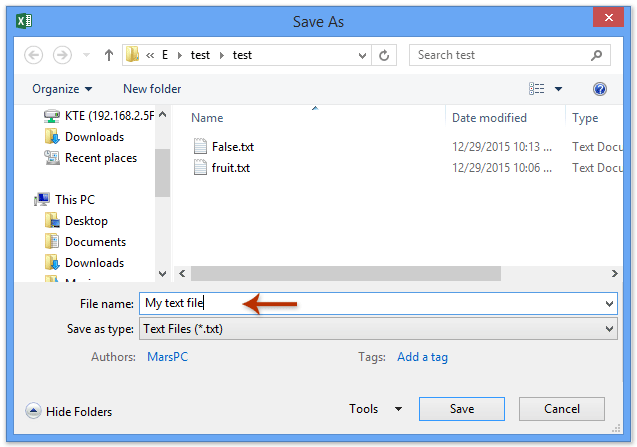Click the Save button

(x=461, y=409)
